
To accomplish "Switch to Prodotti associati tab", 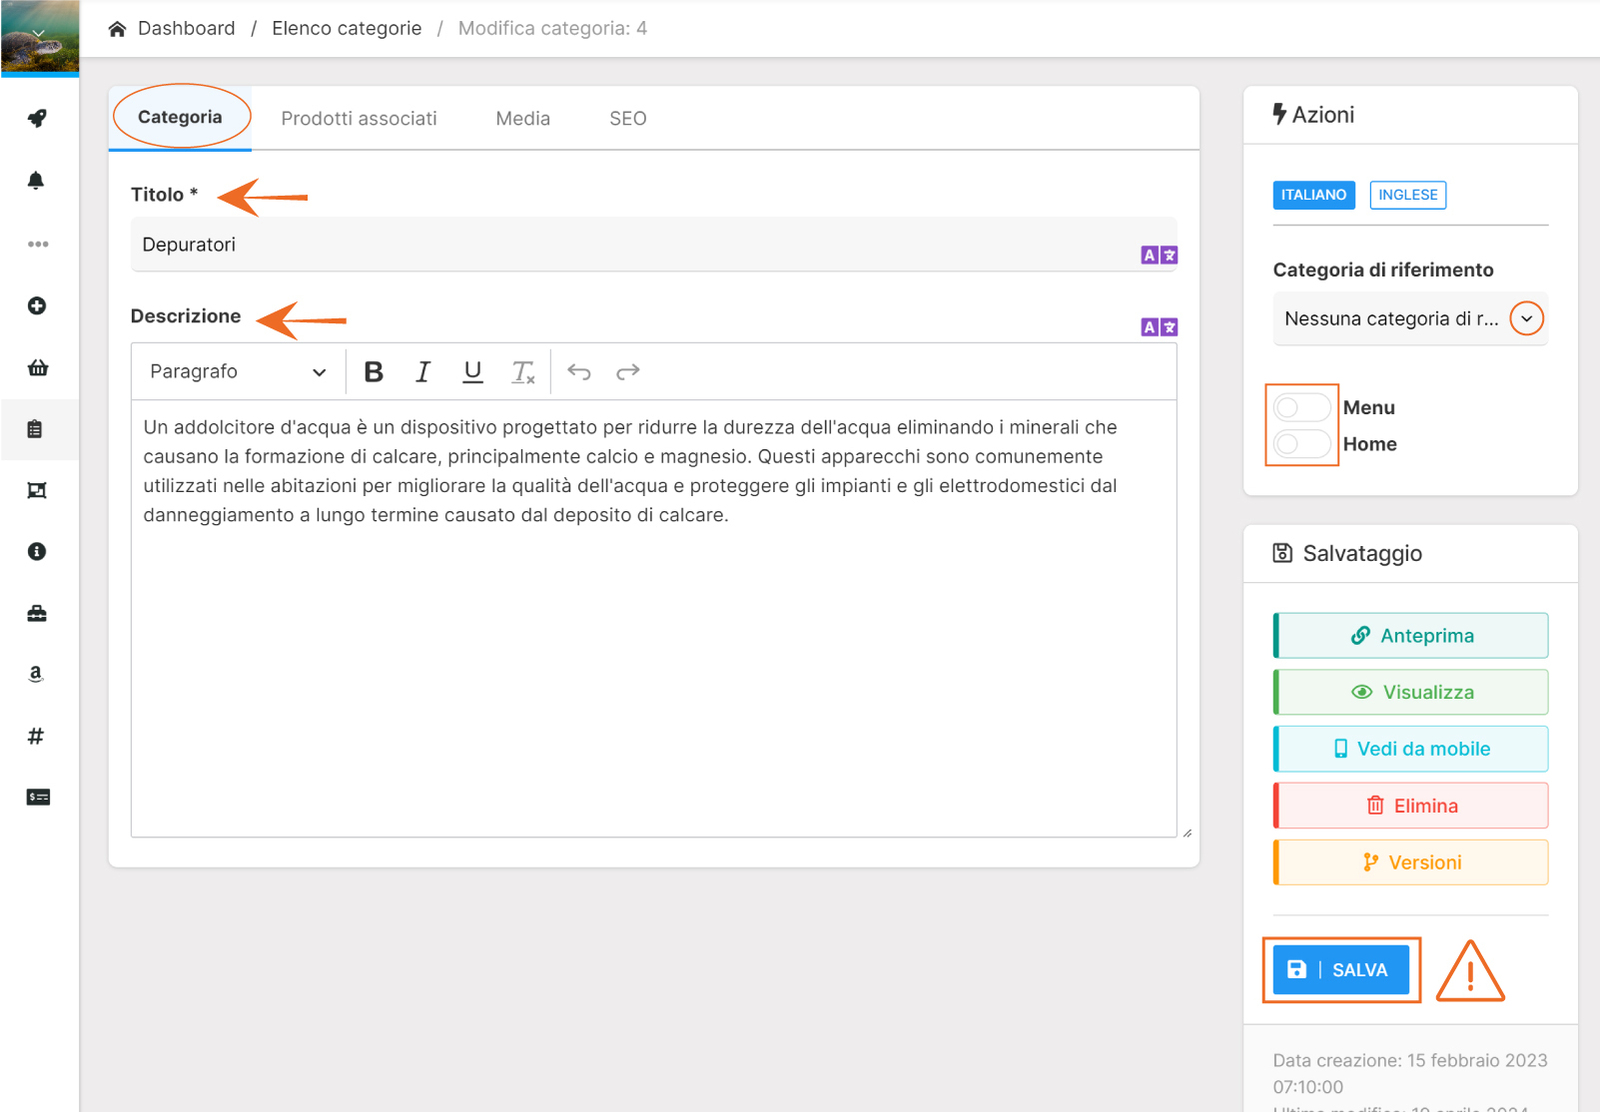I will click(359, 119).
